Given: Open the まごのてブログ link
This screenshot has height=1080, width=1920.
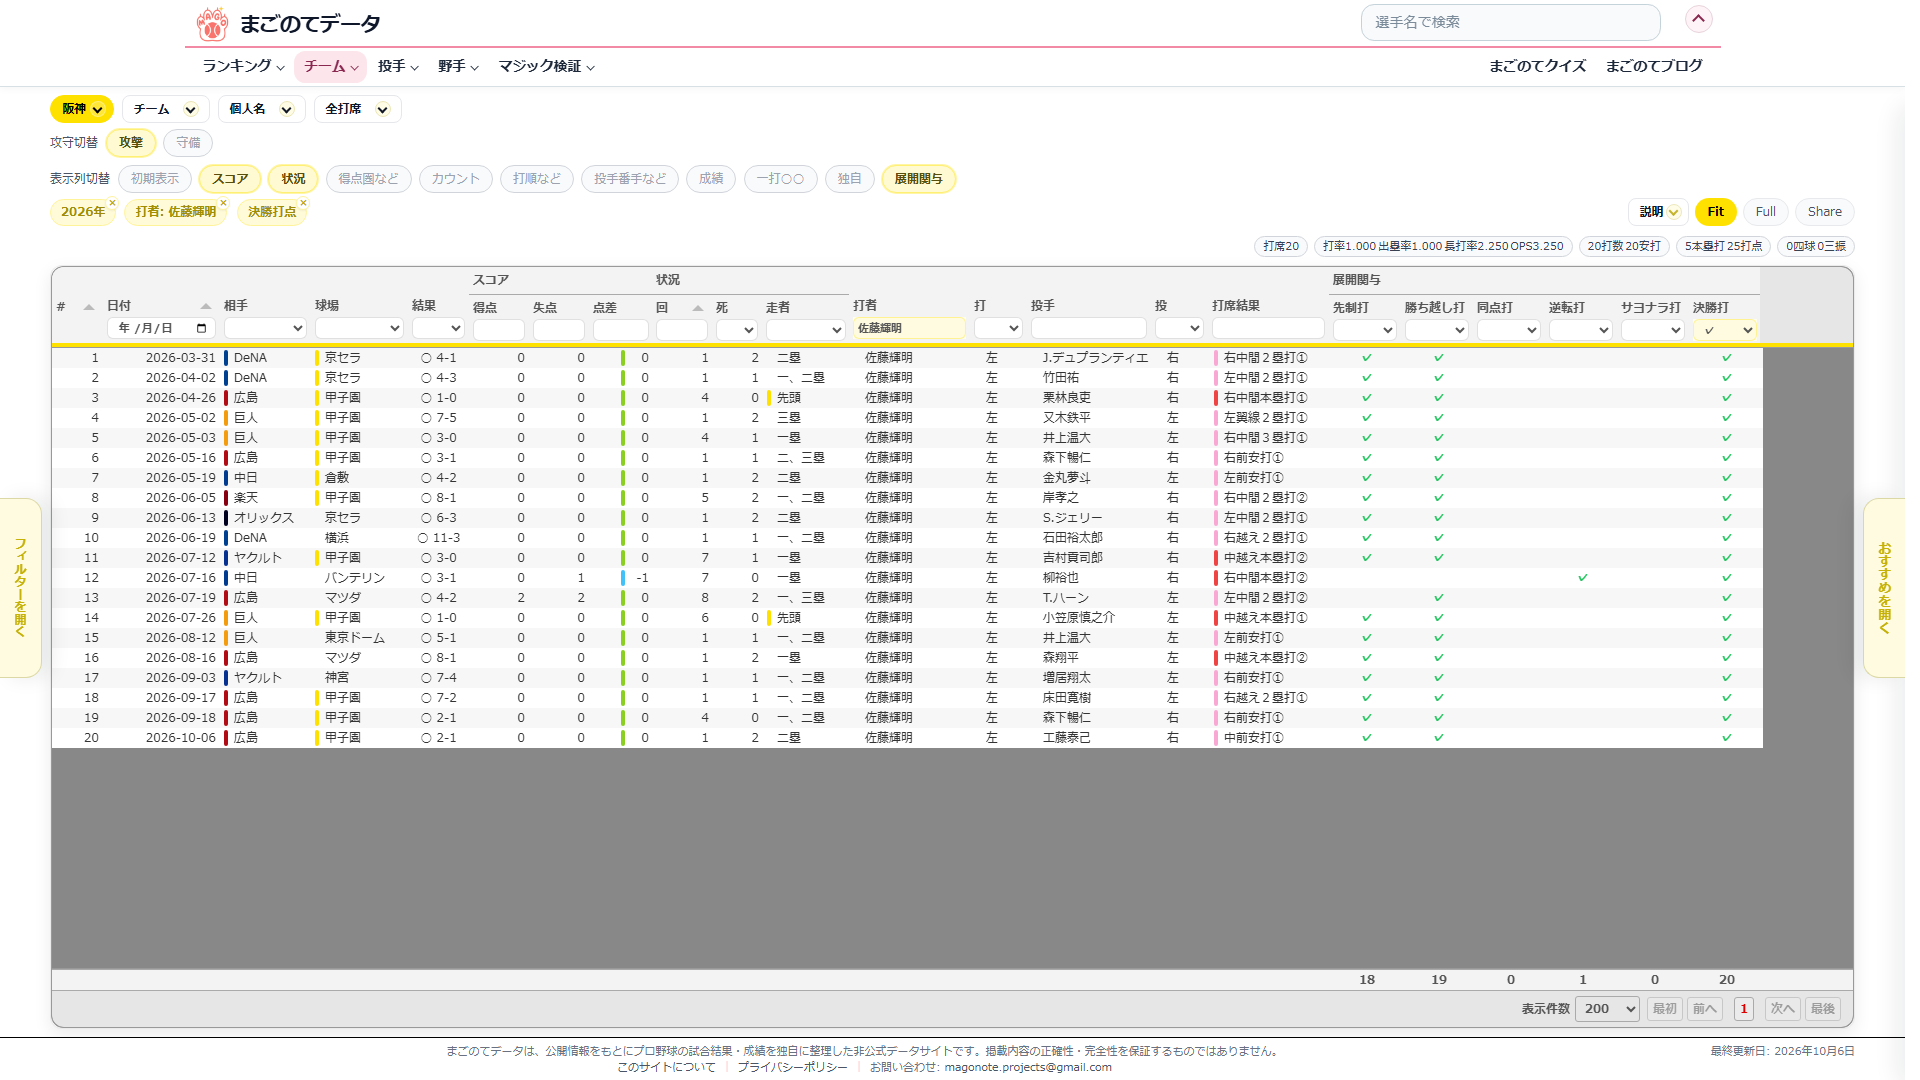Looking at the screenshot, I should tap(1654, 66).
